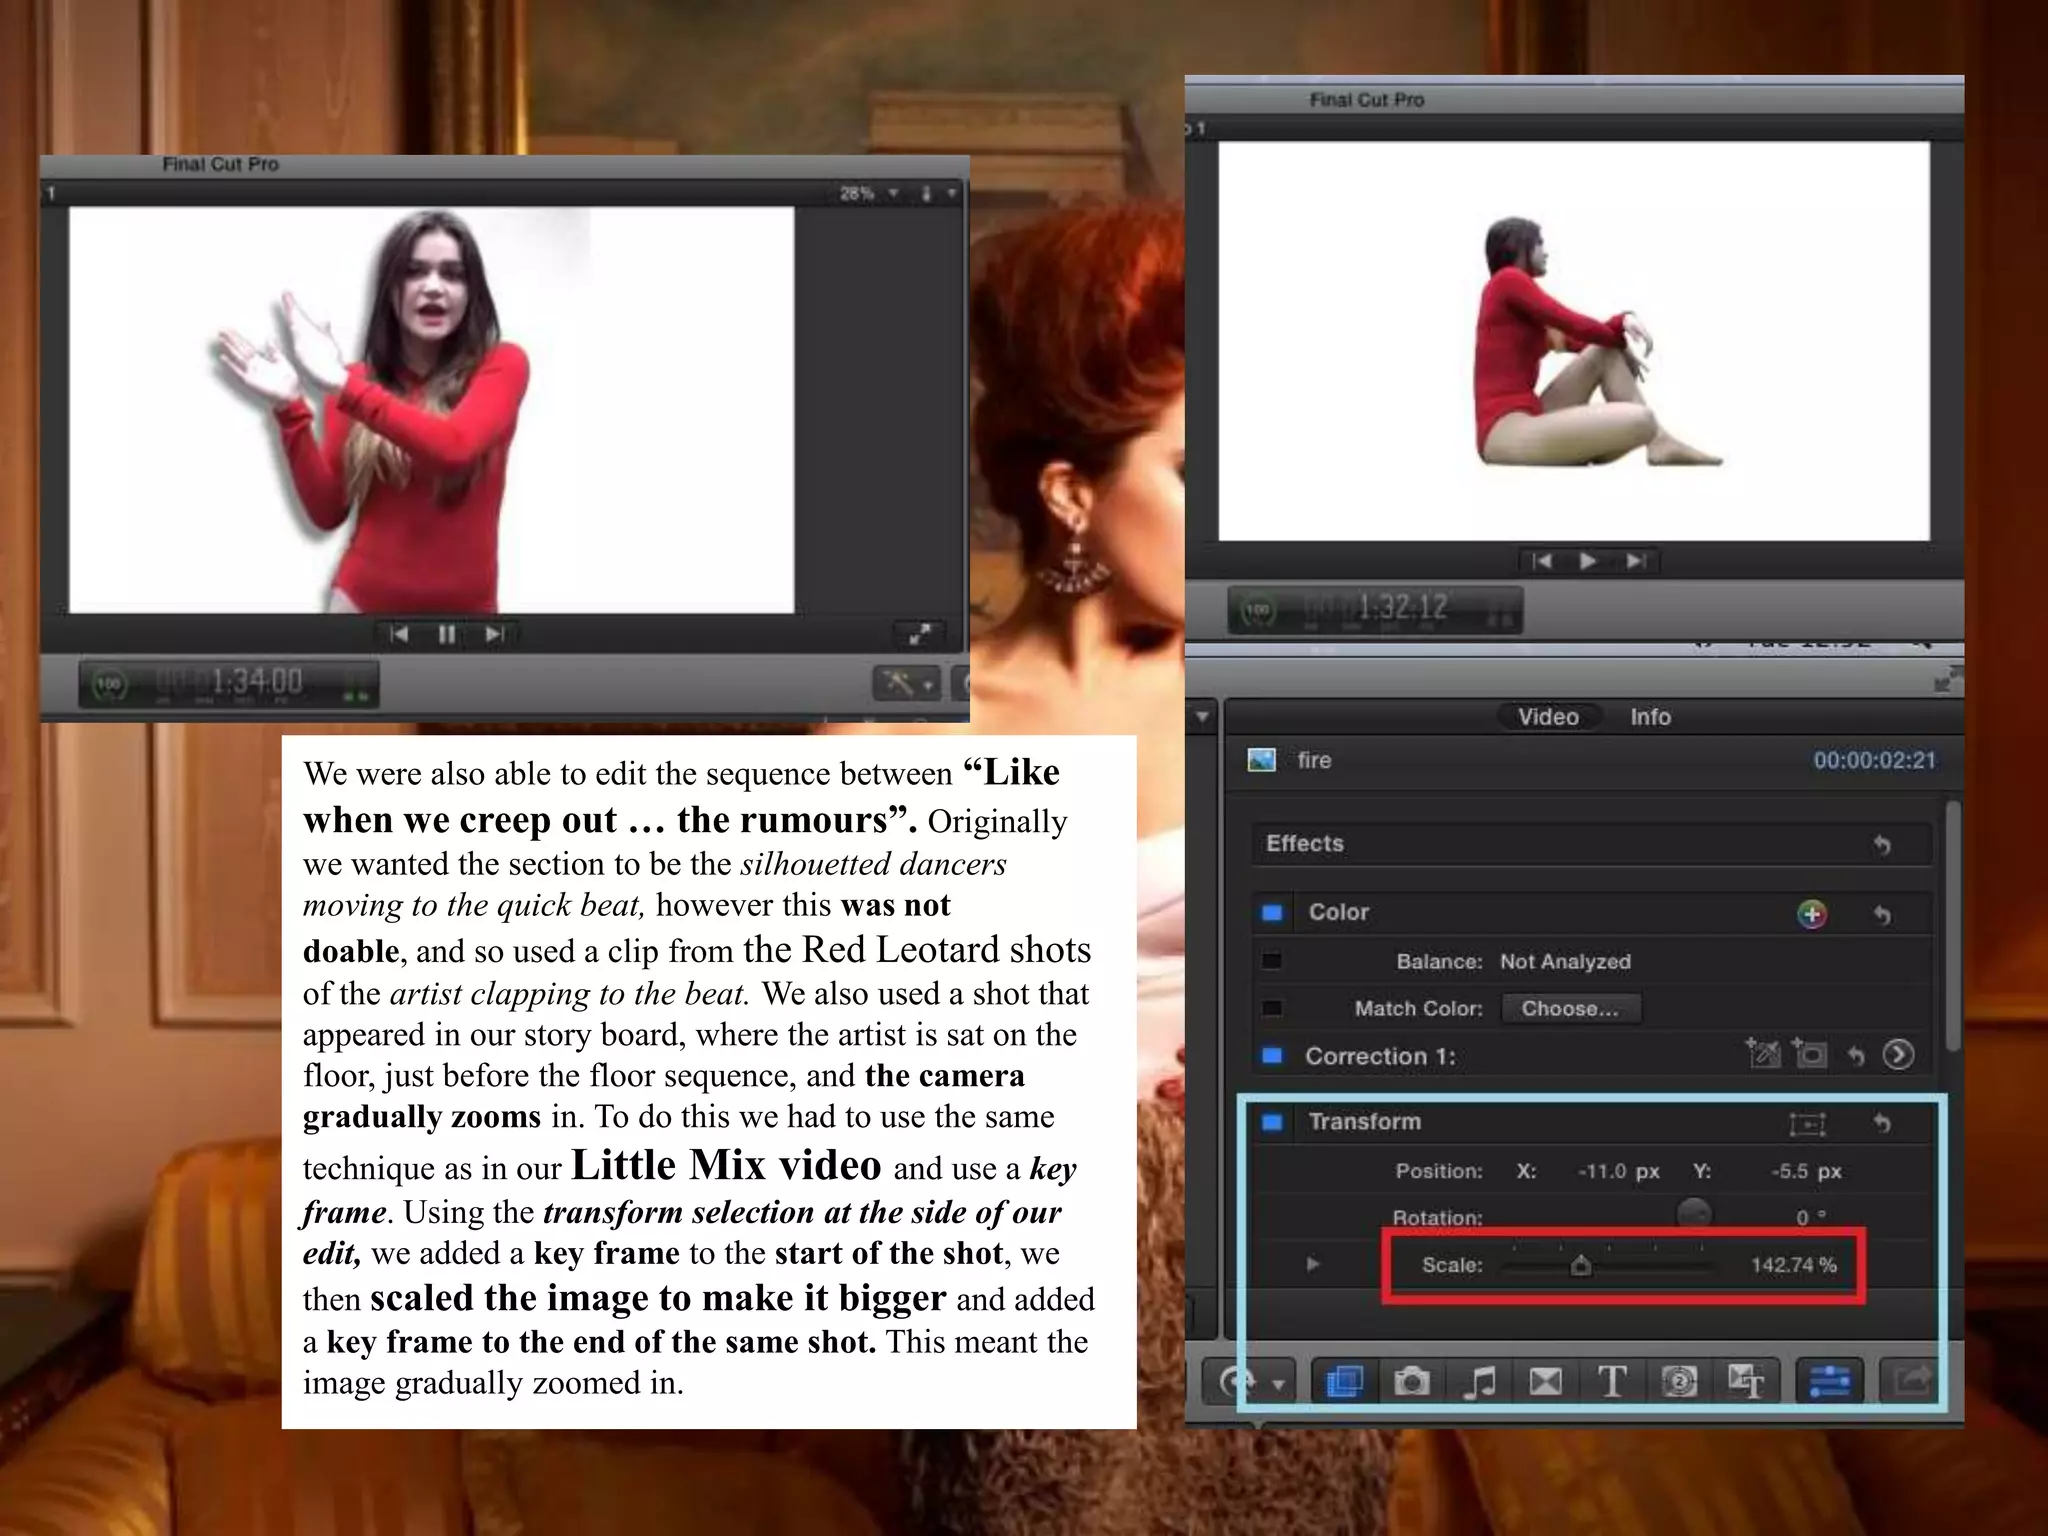Switch to the Info tab
Viewport: 2048px width, 1536px height.
[1650, 717]
